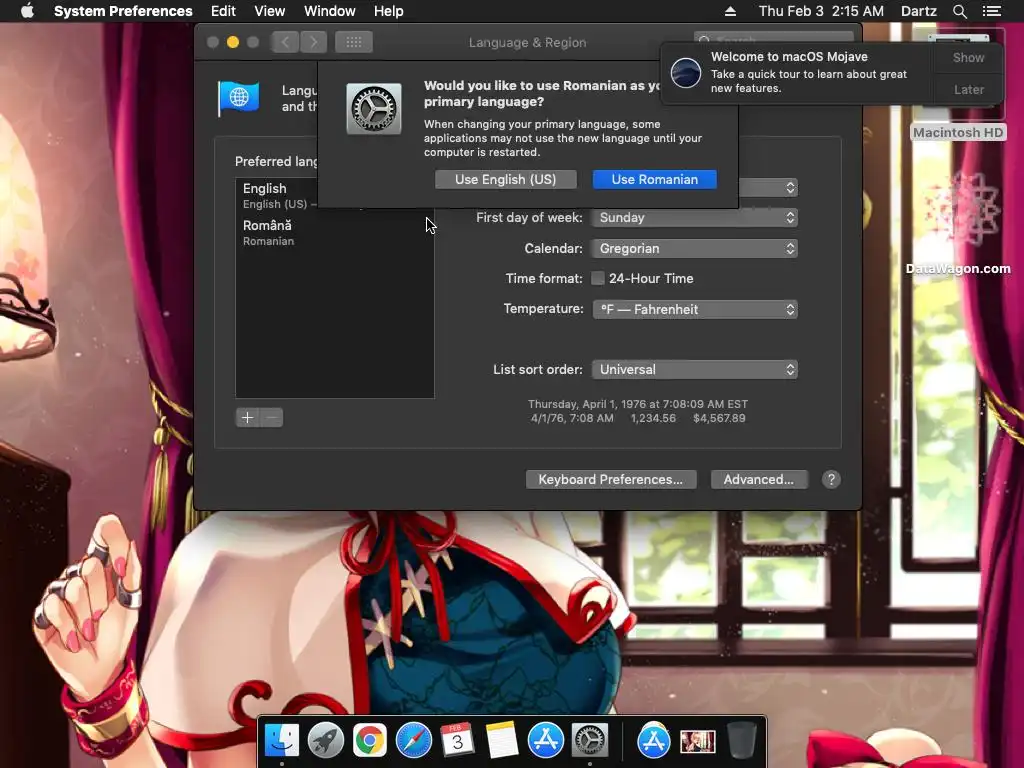
Task: Click Show on Mojave notification
Action: coord(968,57)
